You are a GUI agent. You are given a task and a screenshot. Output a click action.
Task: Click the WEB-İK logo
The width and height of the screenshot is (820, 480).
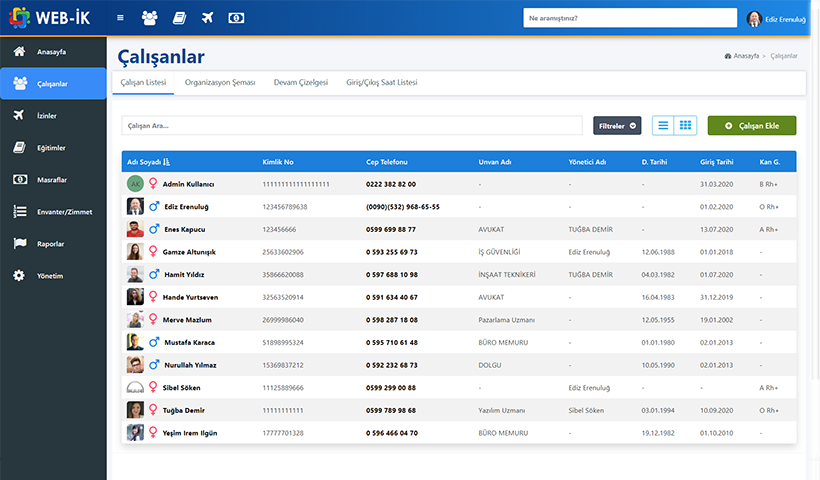[x=50, y=18]
